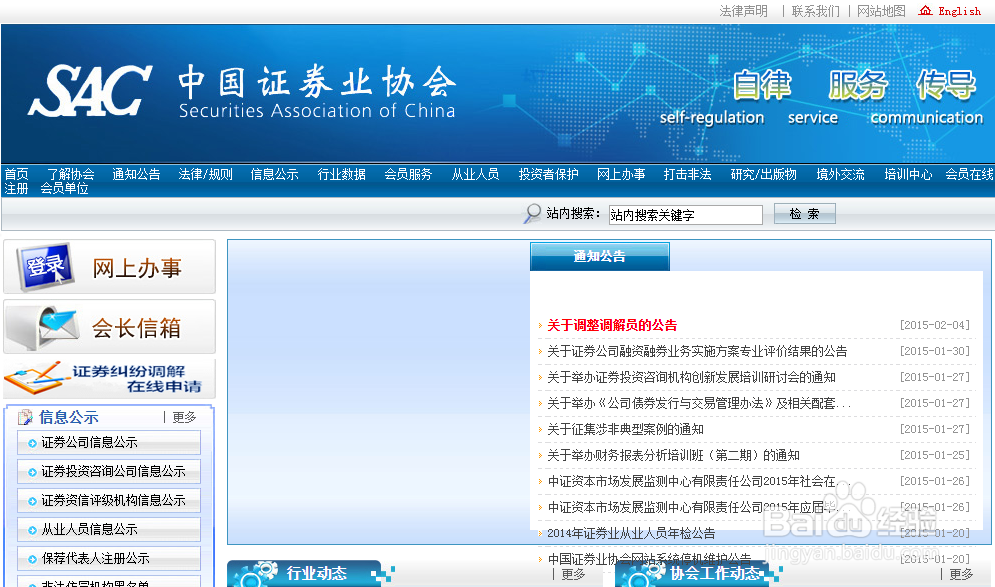Open 信息公示 in navigation bar
This screenshot has height=587, width=995.
pyautogui.click(x=274, y=174)
